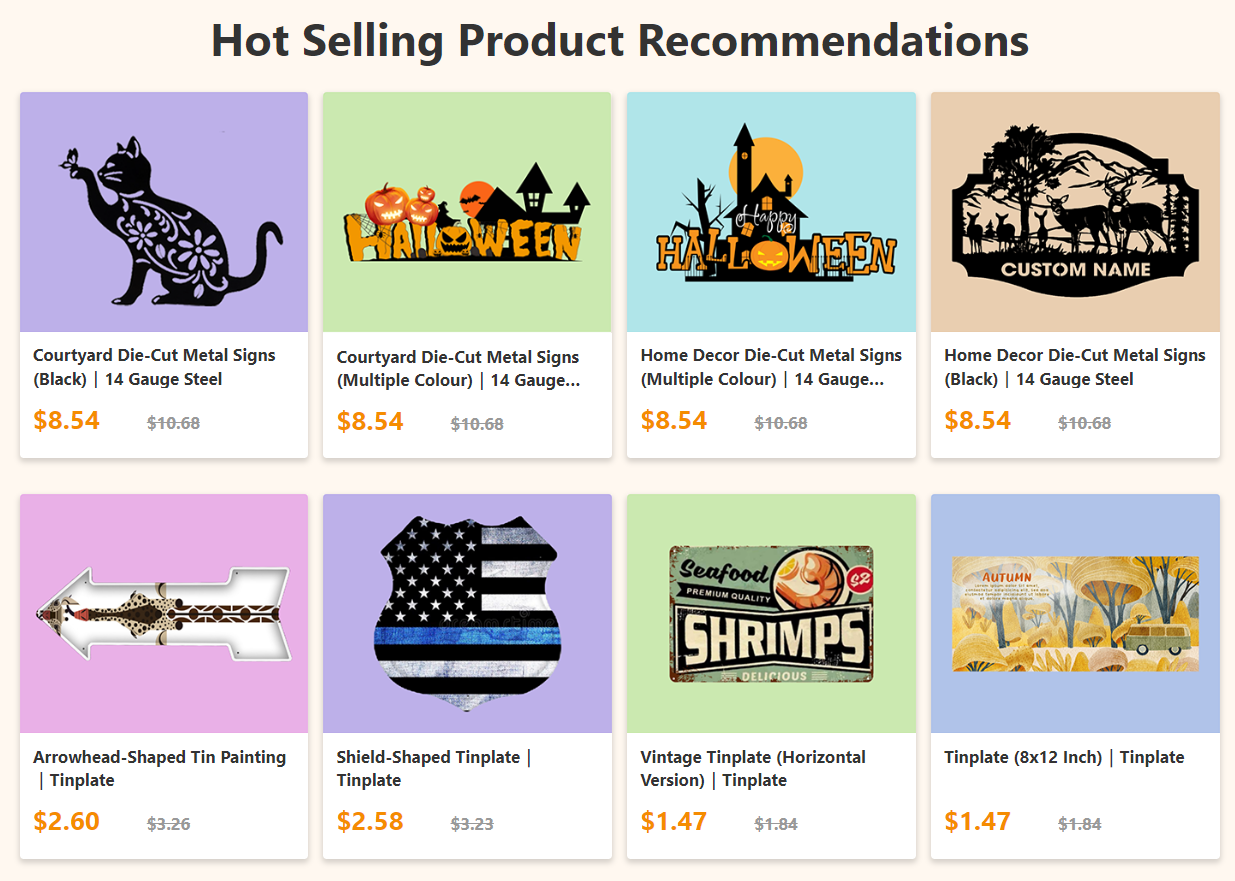Image resolution: width=1235 pixels, height=881 pixels.
Task: View the CUSTOM NAME deer sign image
Action: point(1074,211)
